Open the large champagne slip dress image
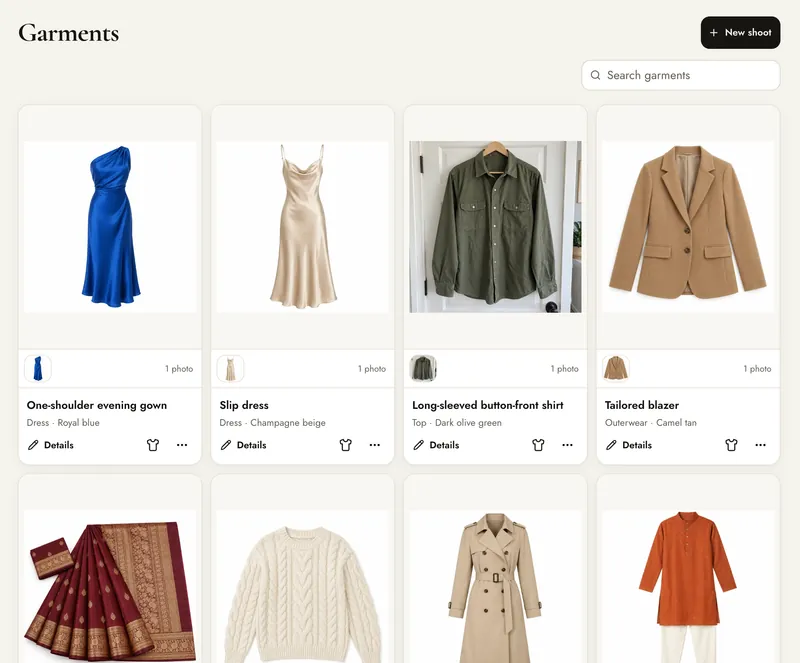Image resolution: width=800 pixels, height=663 pixels. click(303, 227)
